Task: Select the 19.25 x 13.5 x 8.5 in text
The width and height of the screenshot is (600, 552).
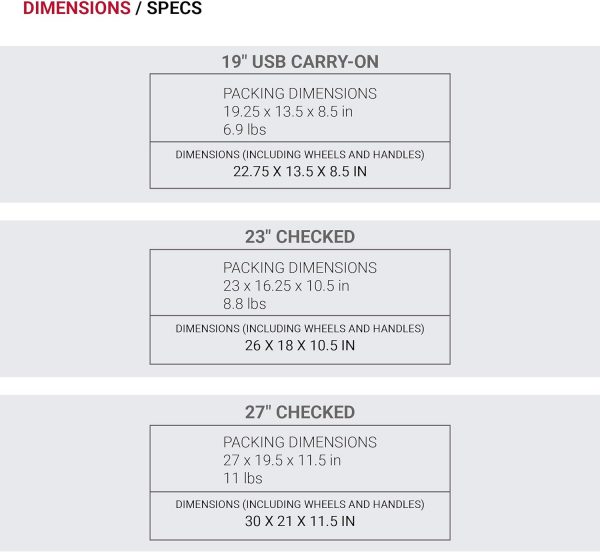Action: tap(288, 111)
